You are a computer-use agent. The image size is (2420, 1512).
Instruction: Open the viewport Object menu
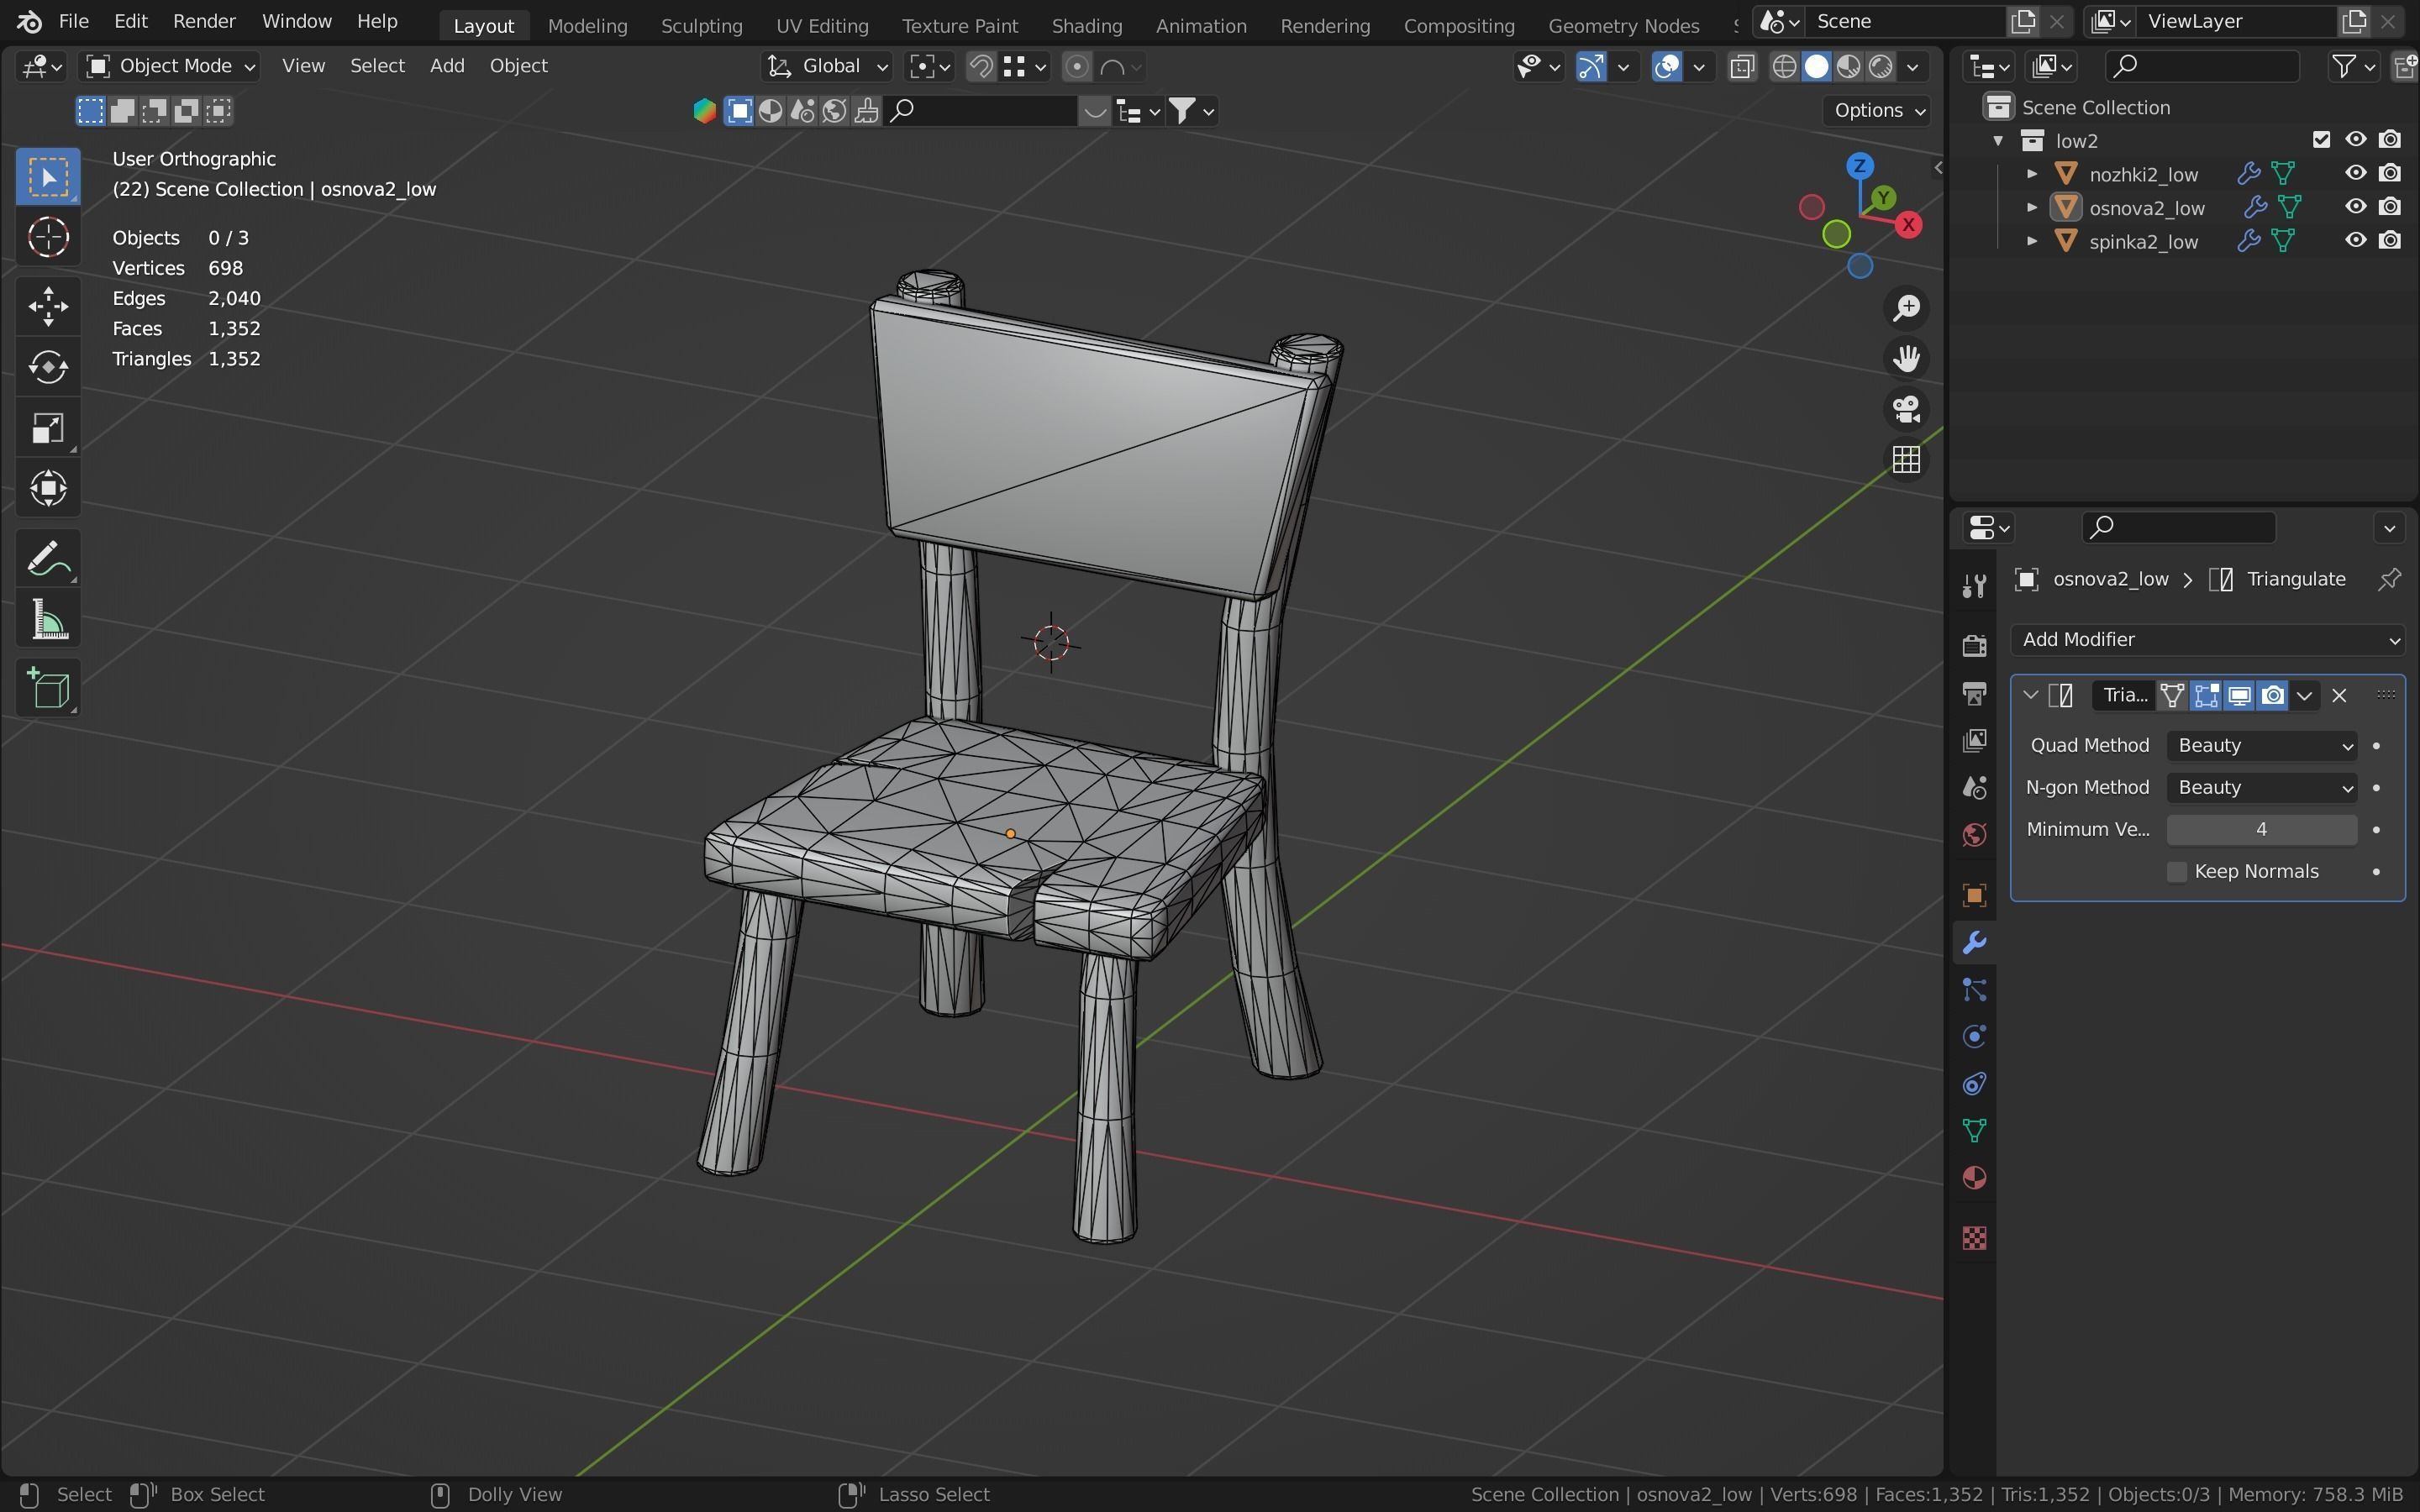[x=518, y=66]
